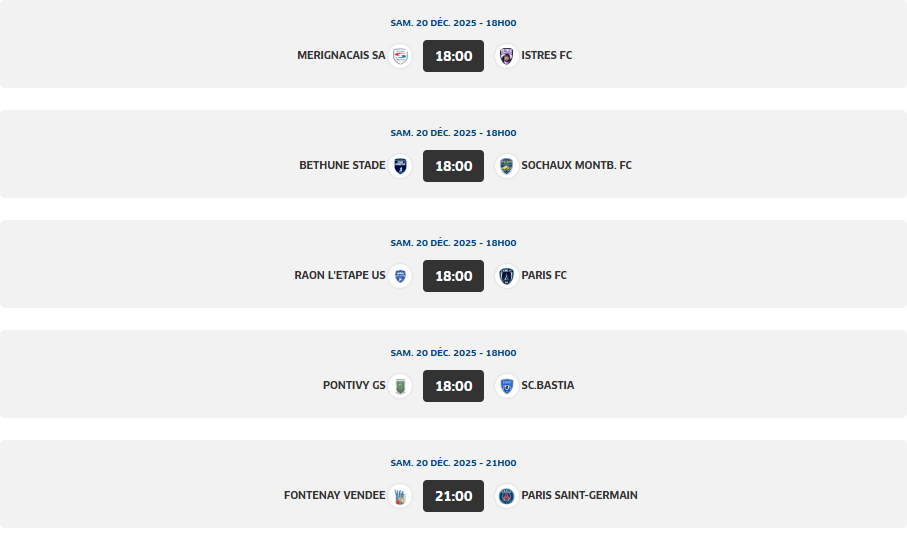Screen dimensions: 907x534
Task: Click the Merignacais SA club crest
Action: (400, 56)
